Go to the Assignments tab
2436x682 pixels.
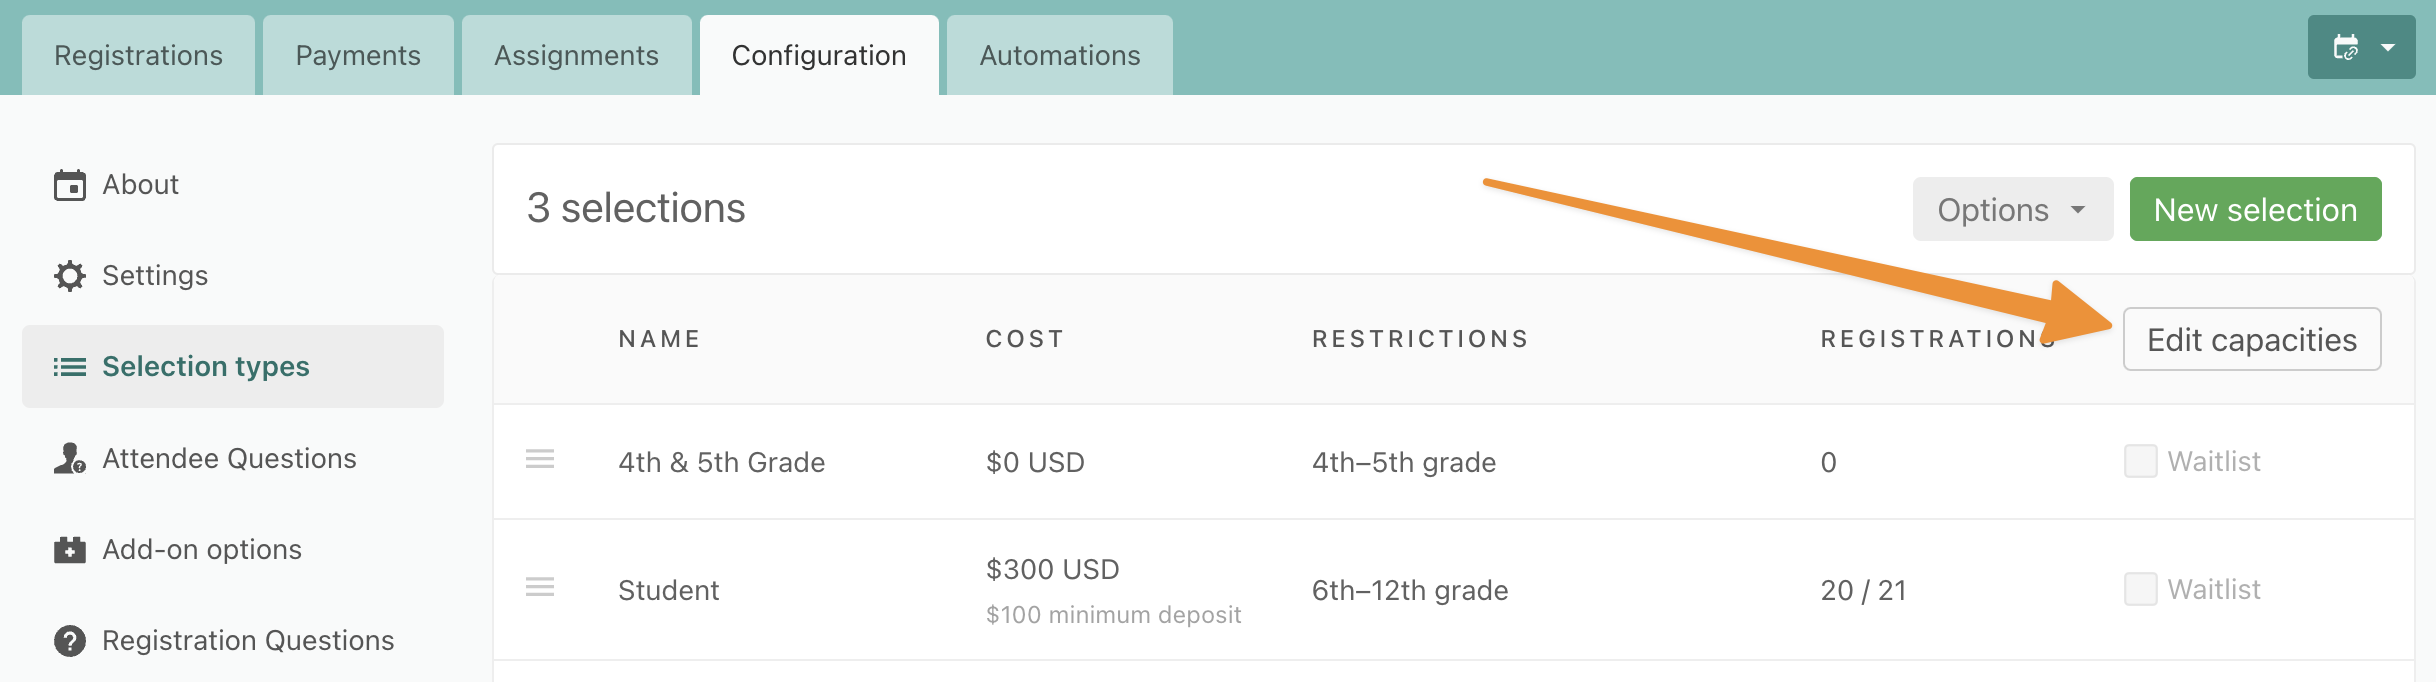pos(577,55)
